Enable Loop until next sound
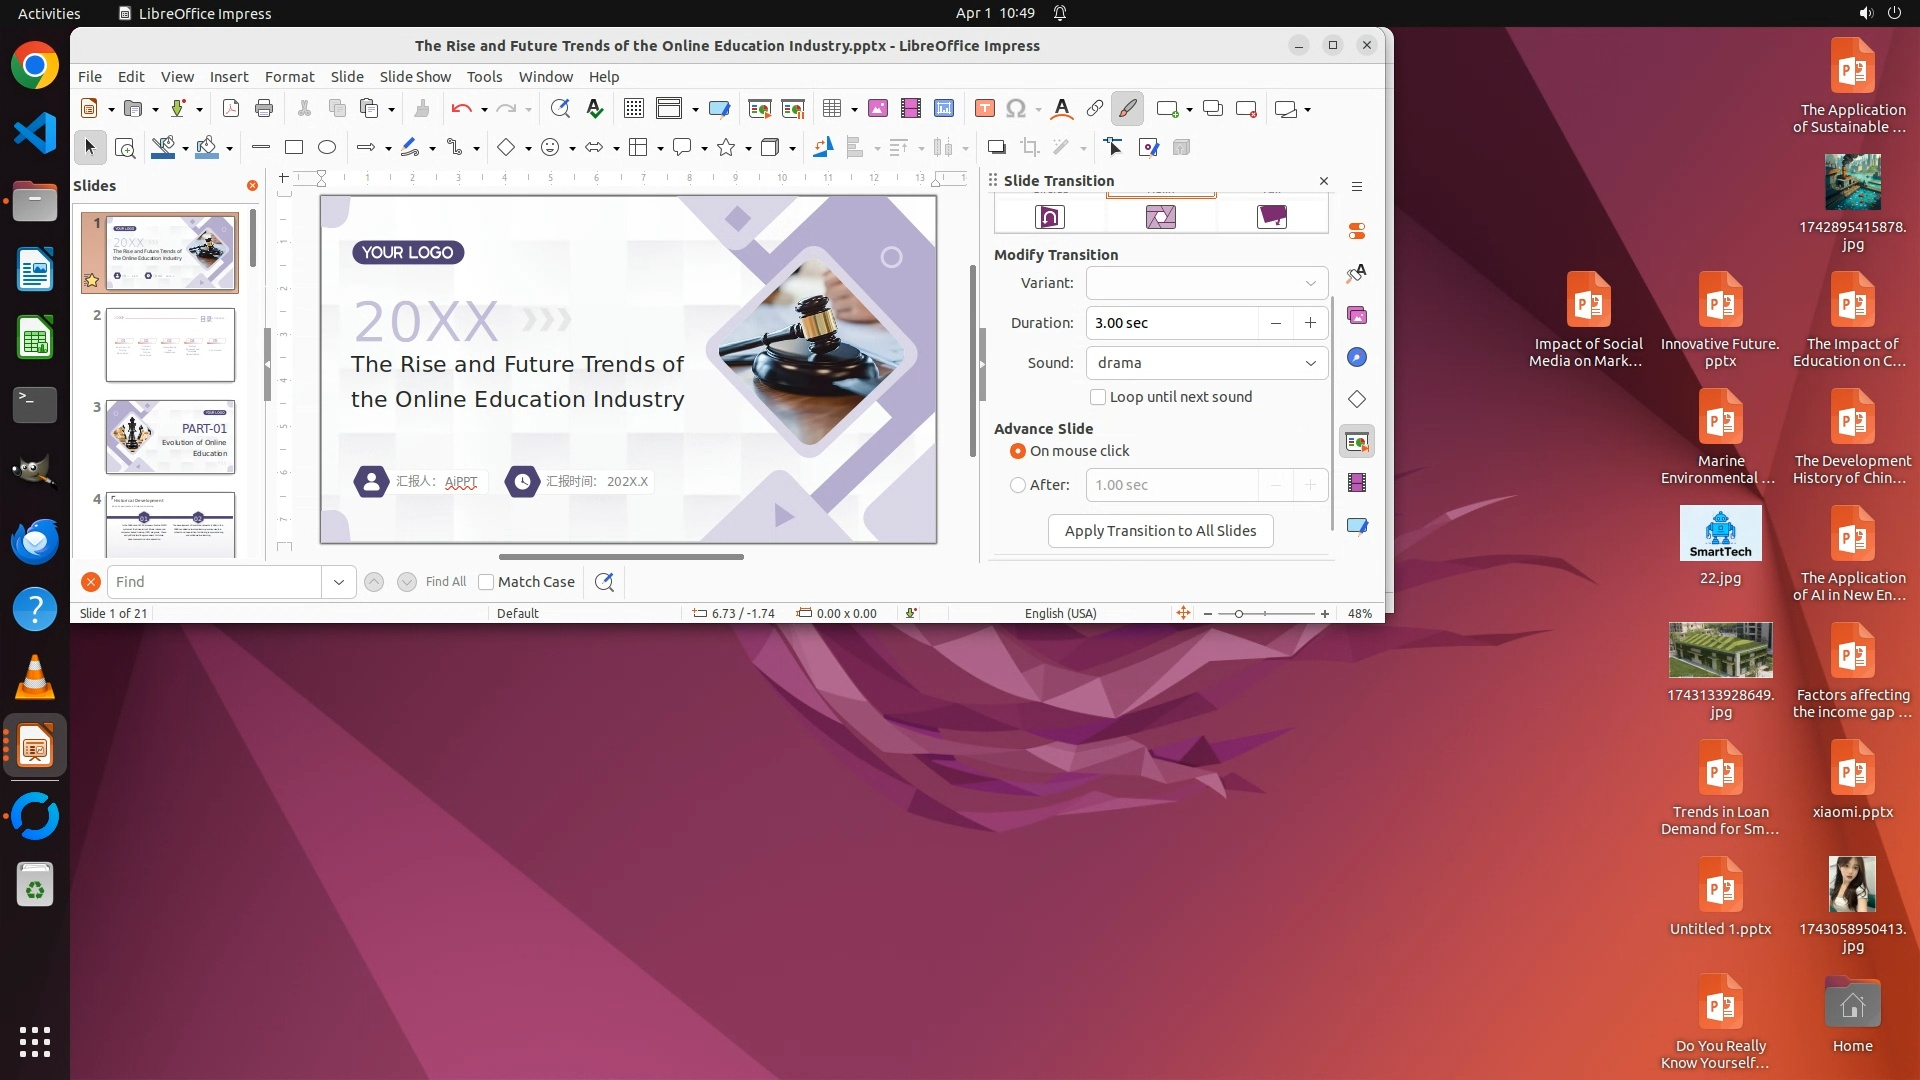 (1098, 397)
